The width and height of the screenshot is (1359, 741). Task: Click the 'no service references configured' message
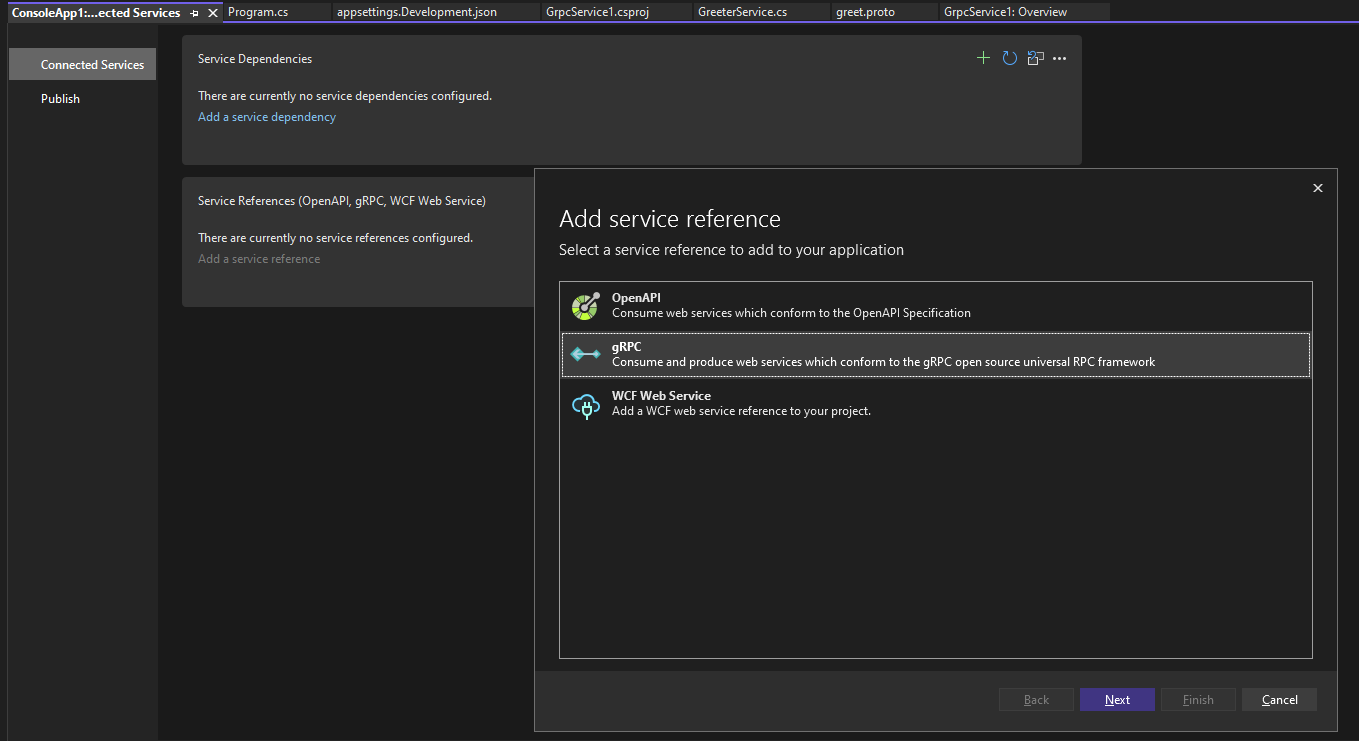pyautogui.click(x=335, y=238)
